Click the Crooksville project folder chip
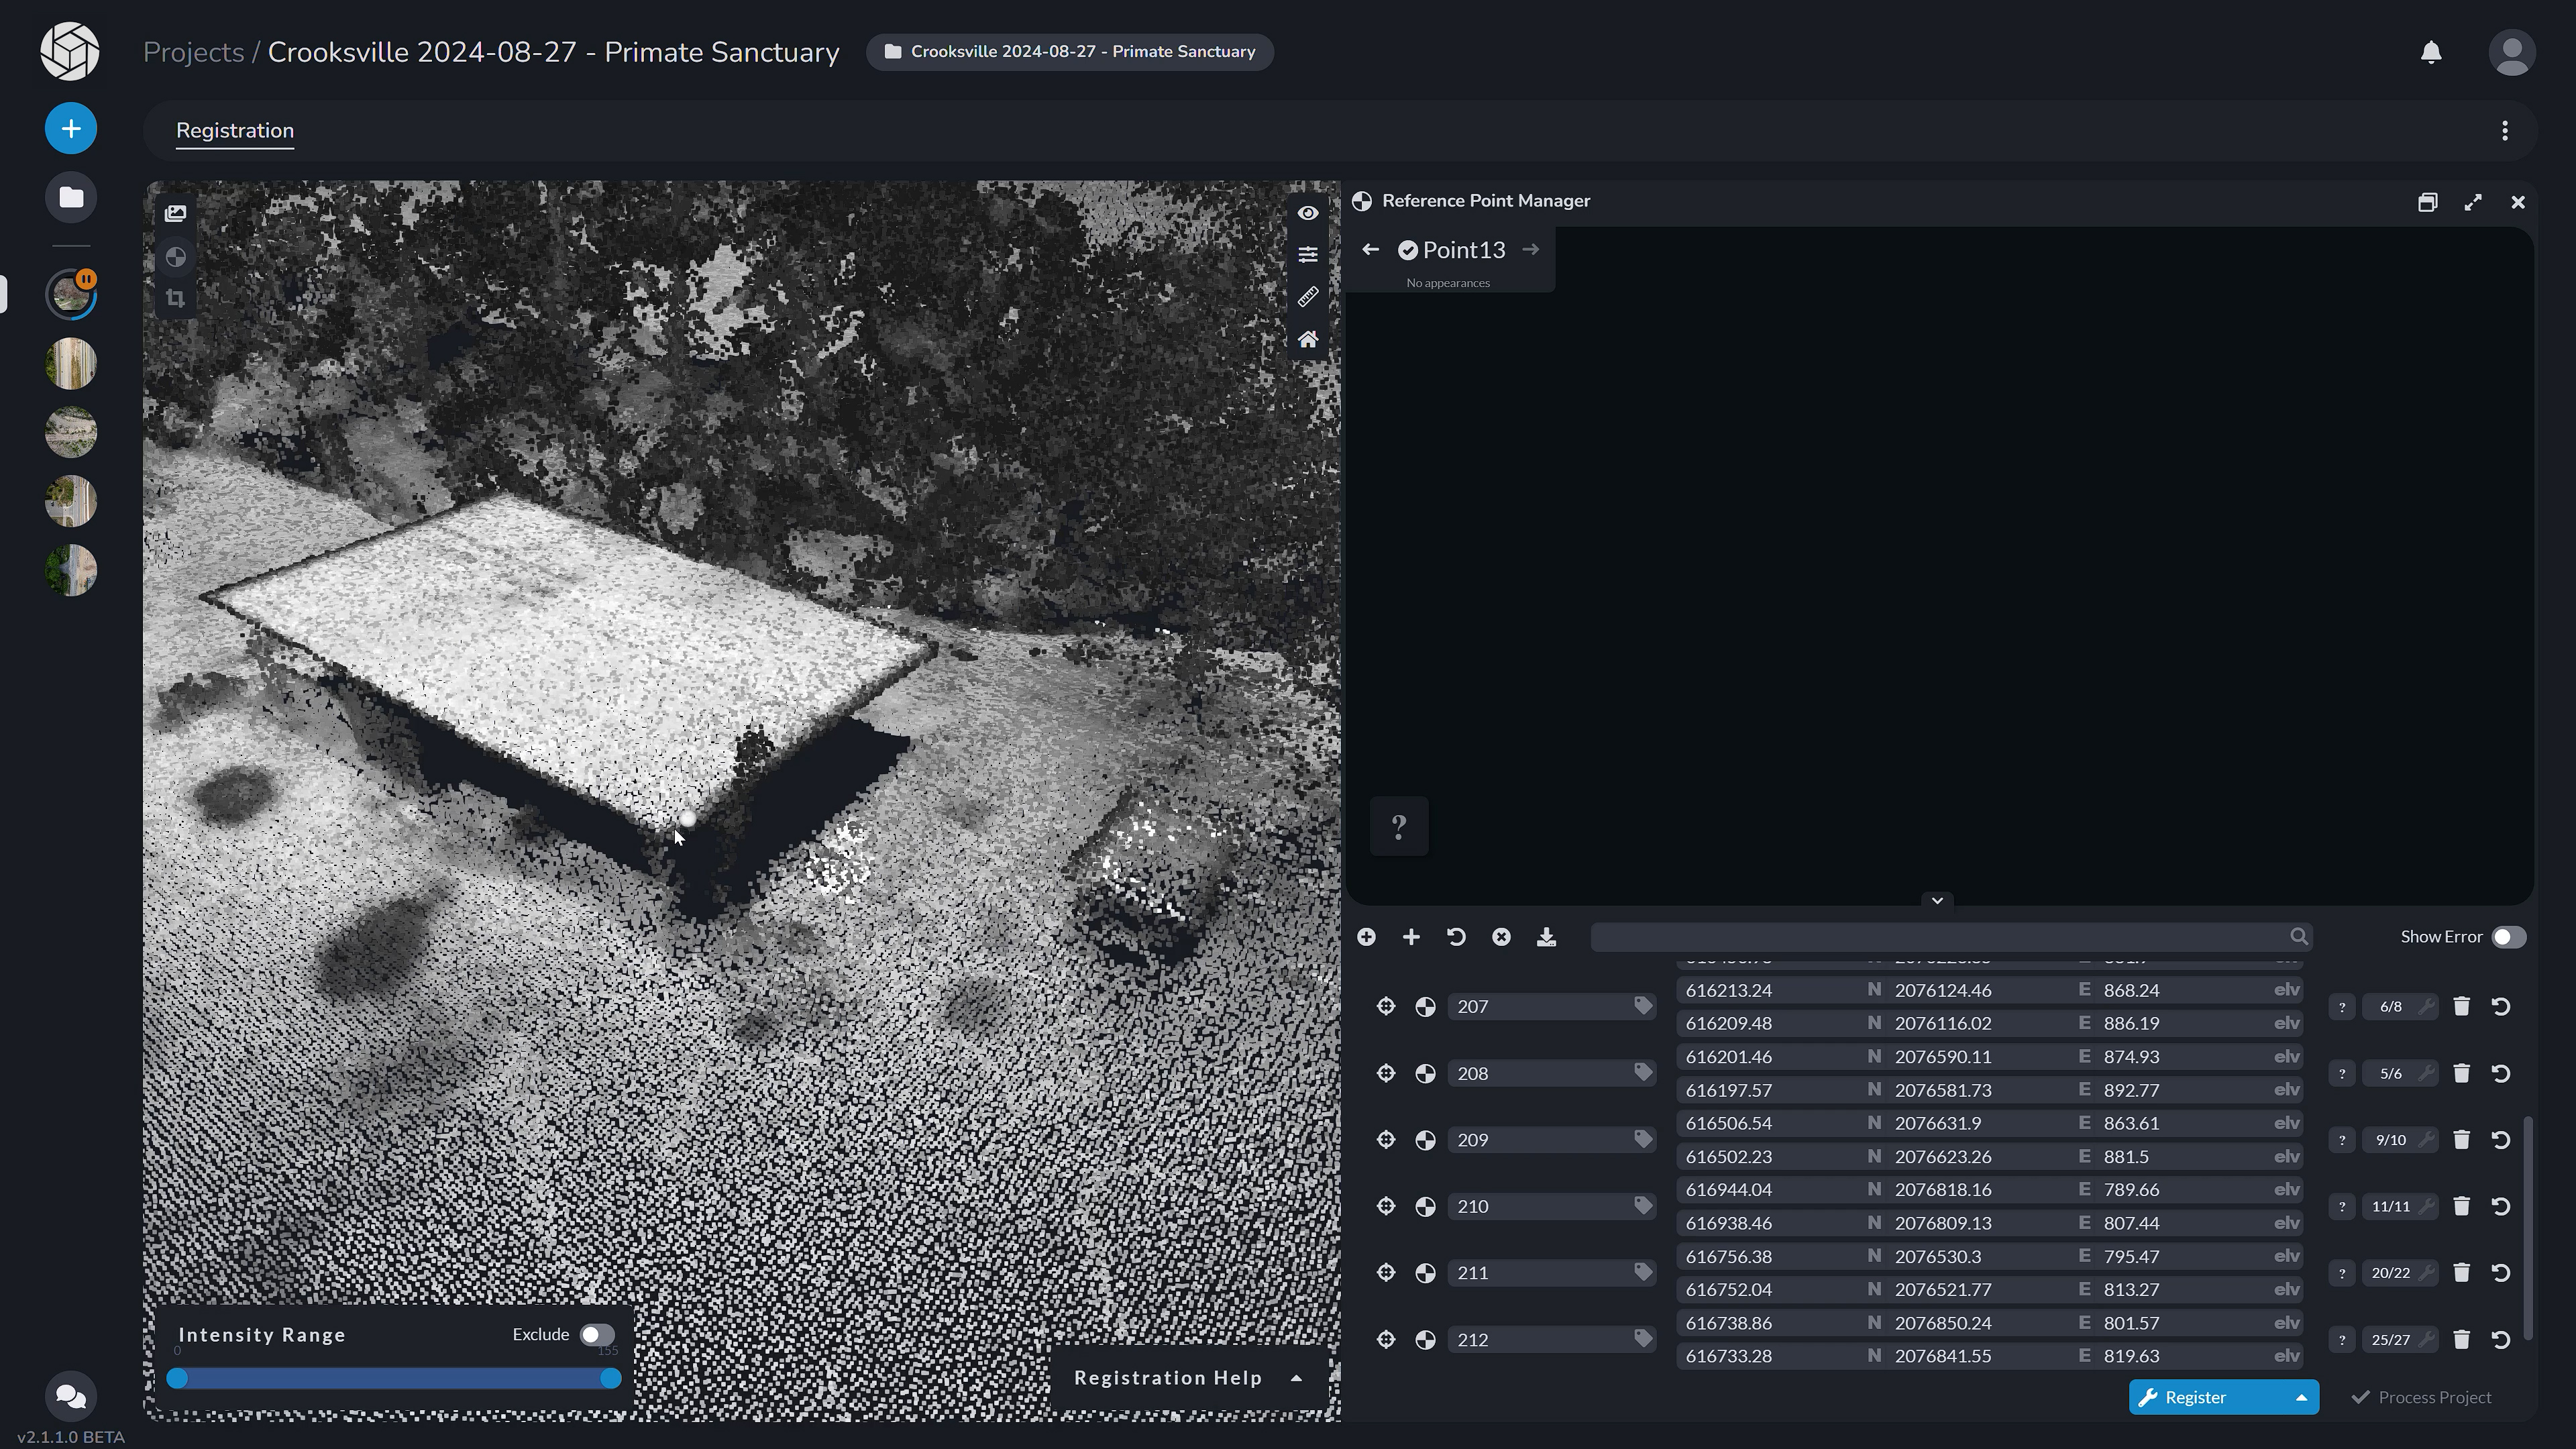This screenshot has width=2576, height=1449. coord(1070,52)
